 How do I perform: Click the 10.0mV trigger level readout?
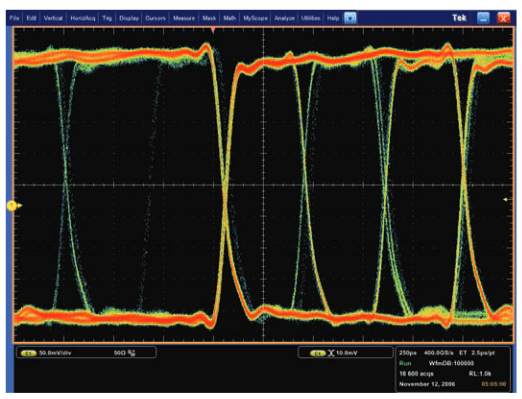pyautogui.click(x=346, y=353)
